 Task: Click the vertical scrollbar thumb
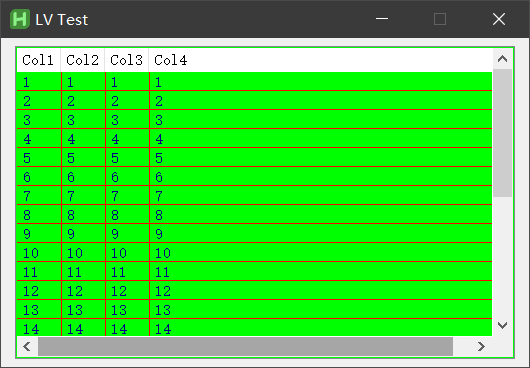click(x=502, y=133)
